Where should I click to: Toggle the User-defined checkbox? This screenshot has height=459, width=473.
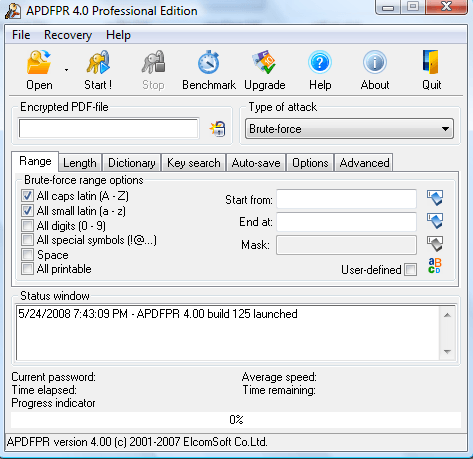point(410,269)
